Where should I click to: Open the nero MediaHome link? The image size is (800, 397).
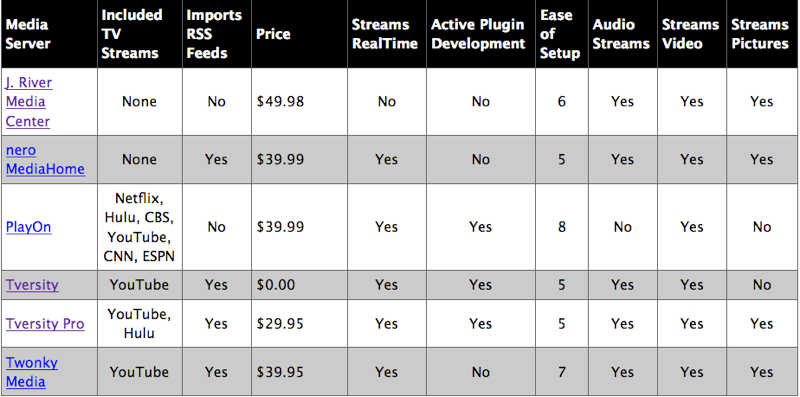[x=45, y=160]
